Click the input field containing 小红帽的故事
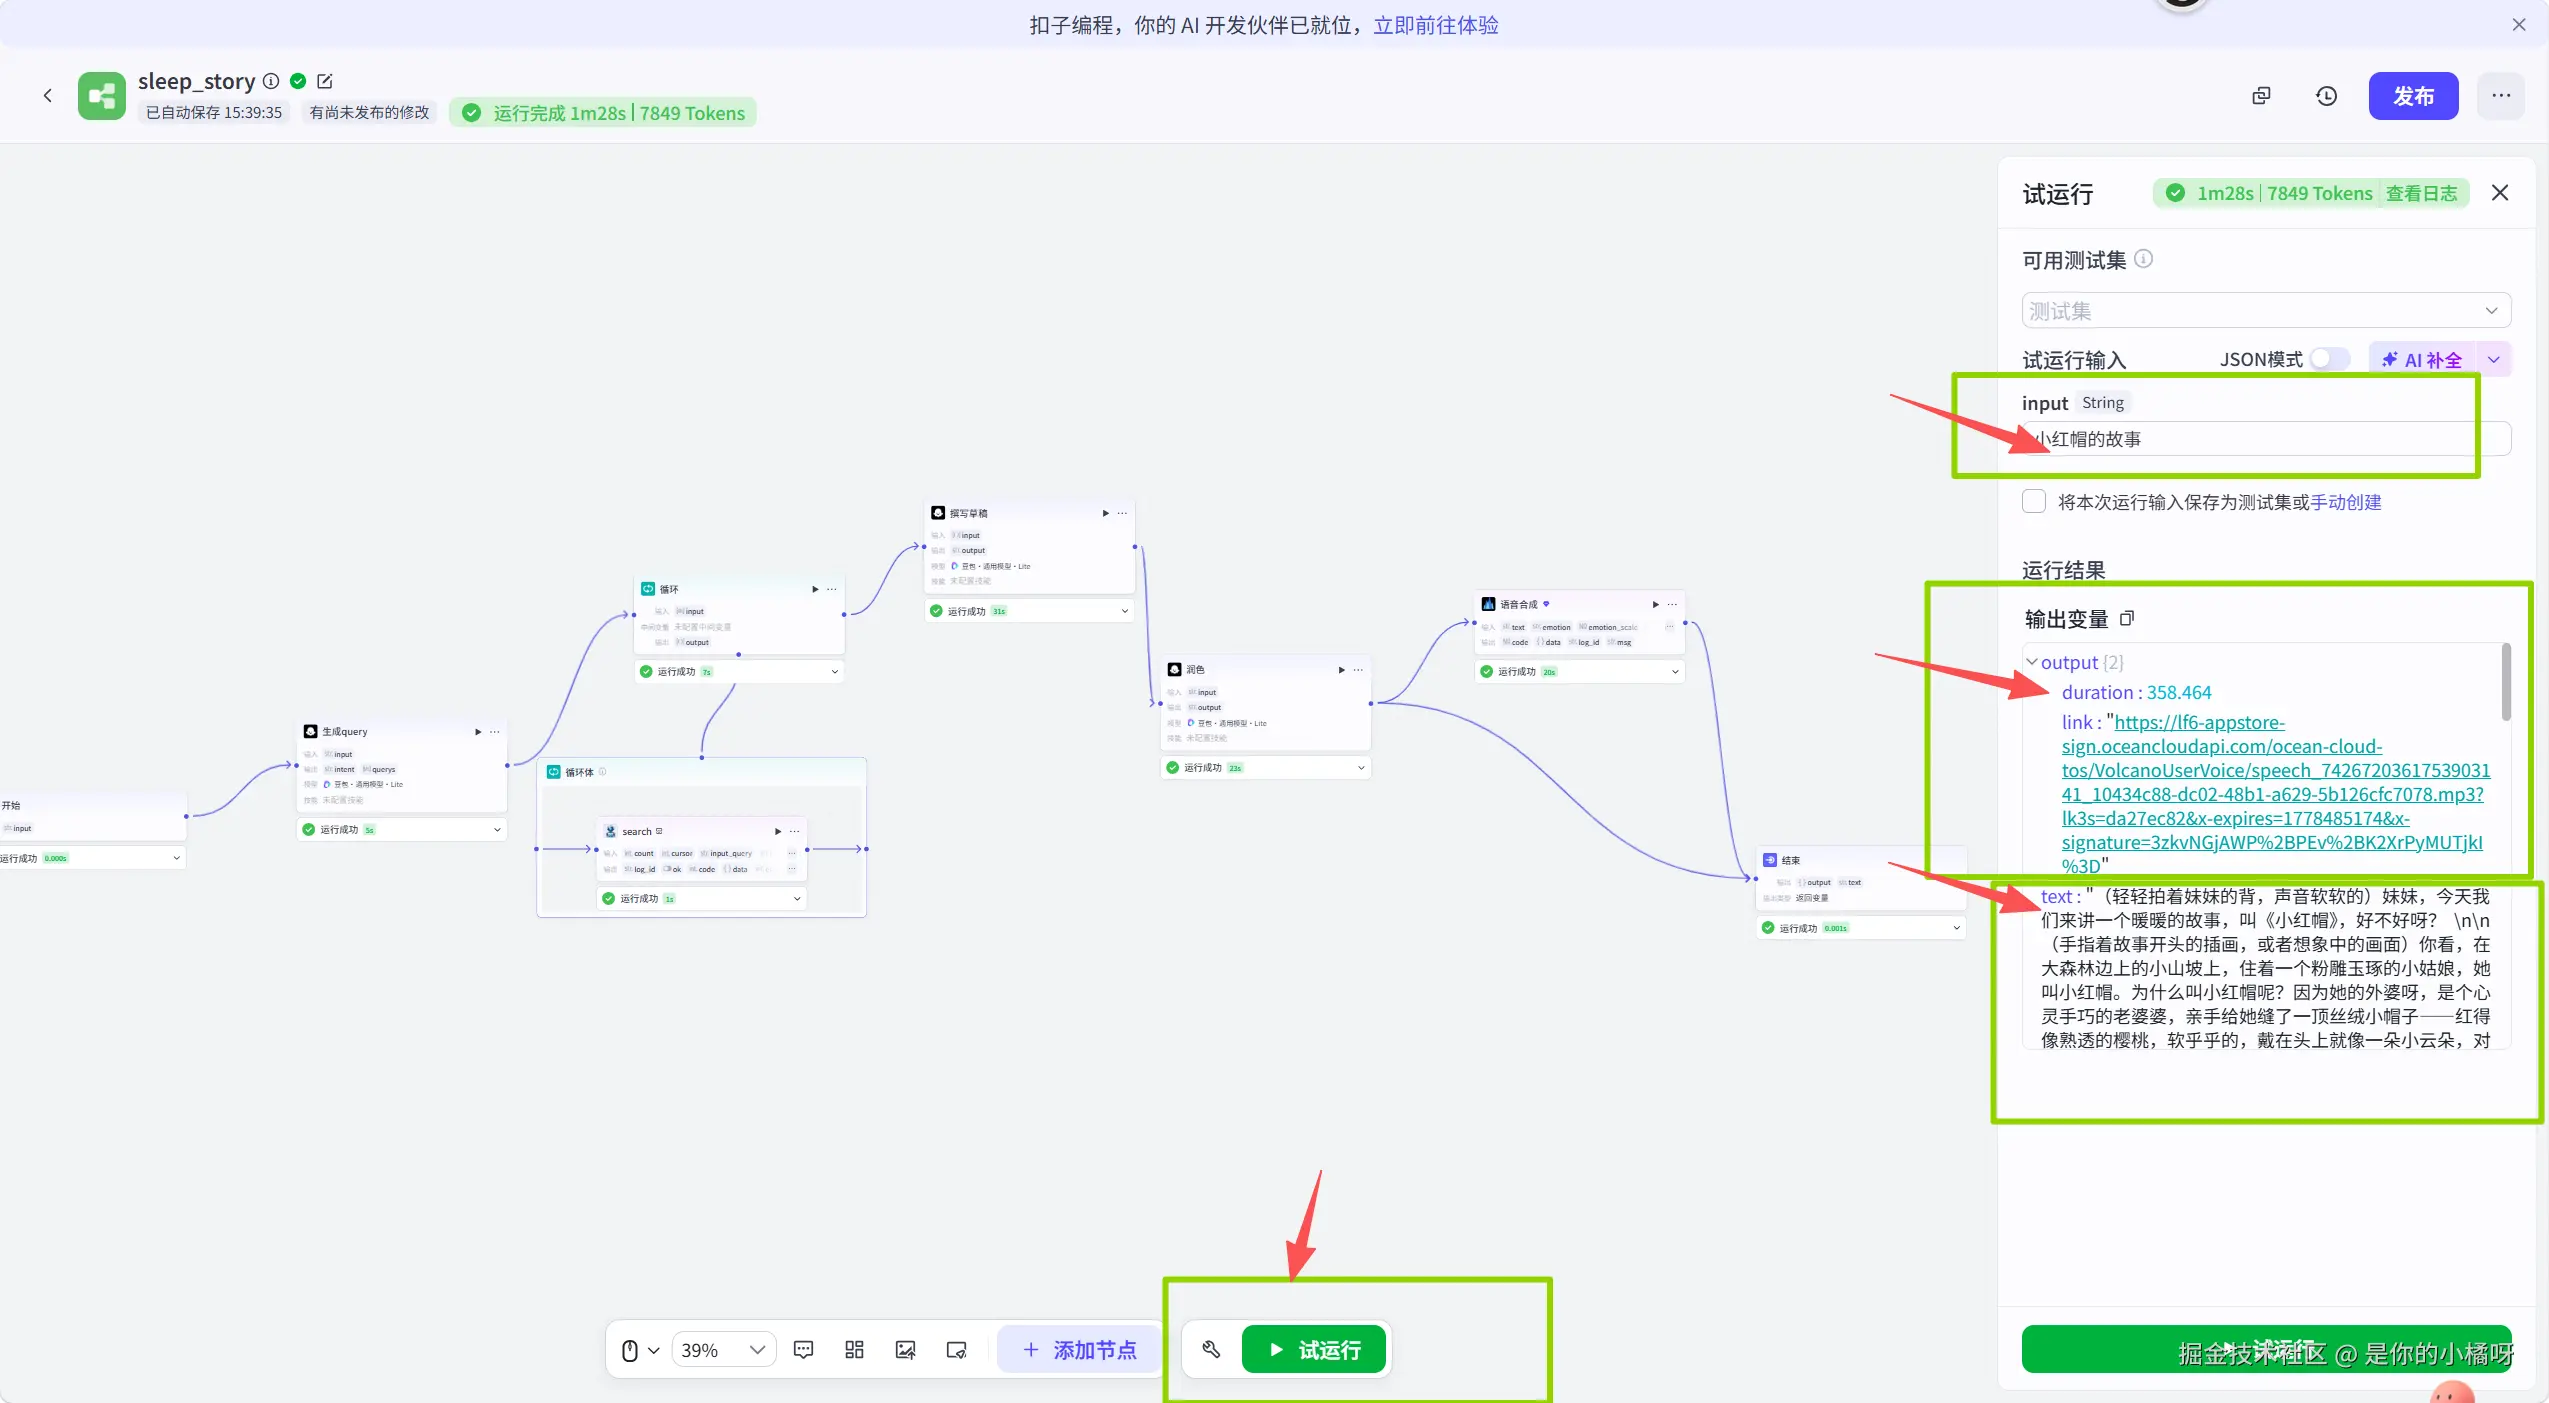 tap(2266, 439)
